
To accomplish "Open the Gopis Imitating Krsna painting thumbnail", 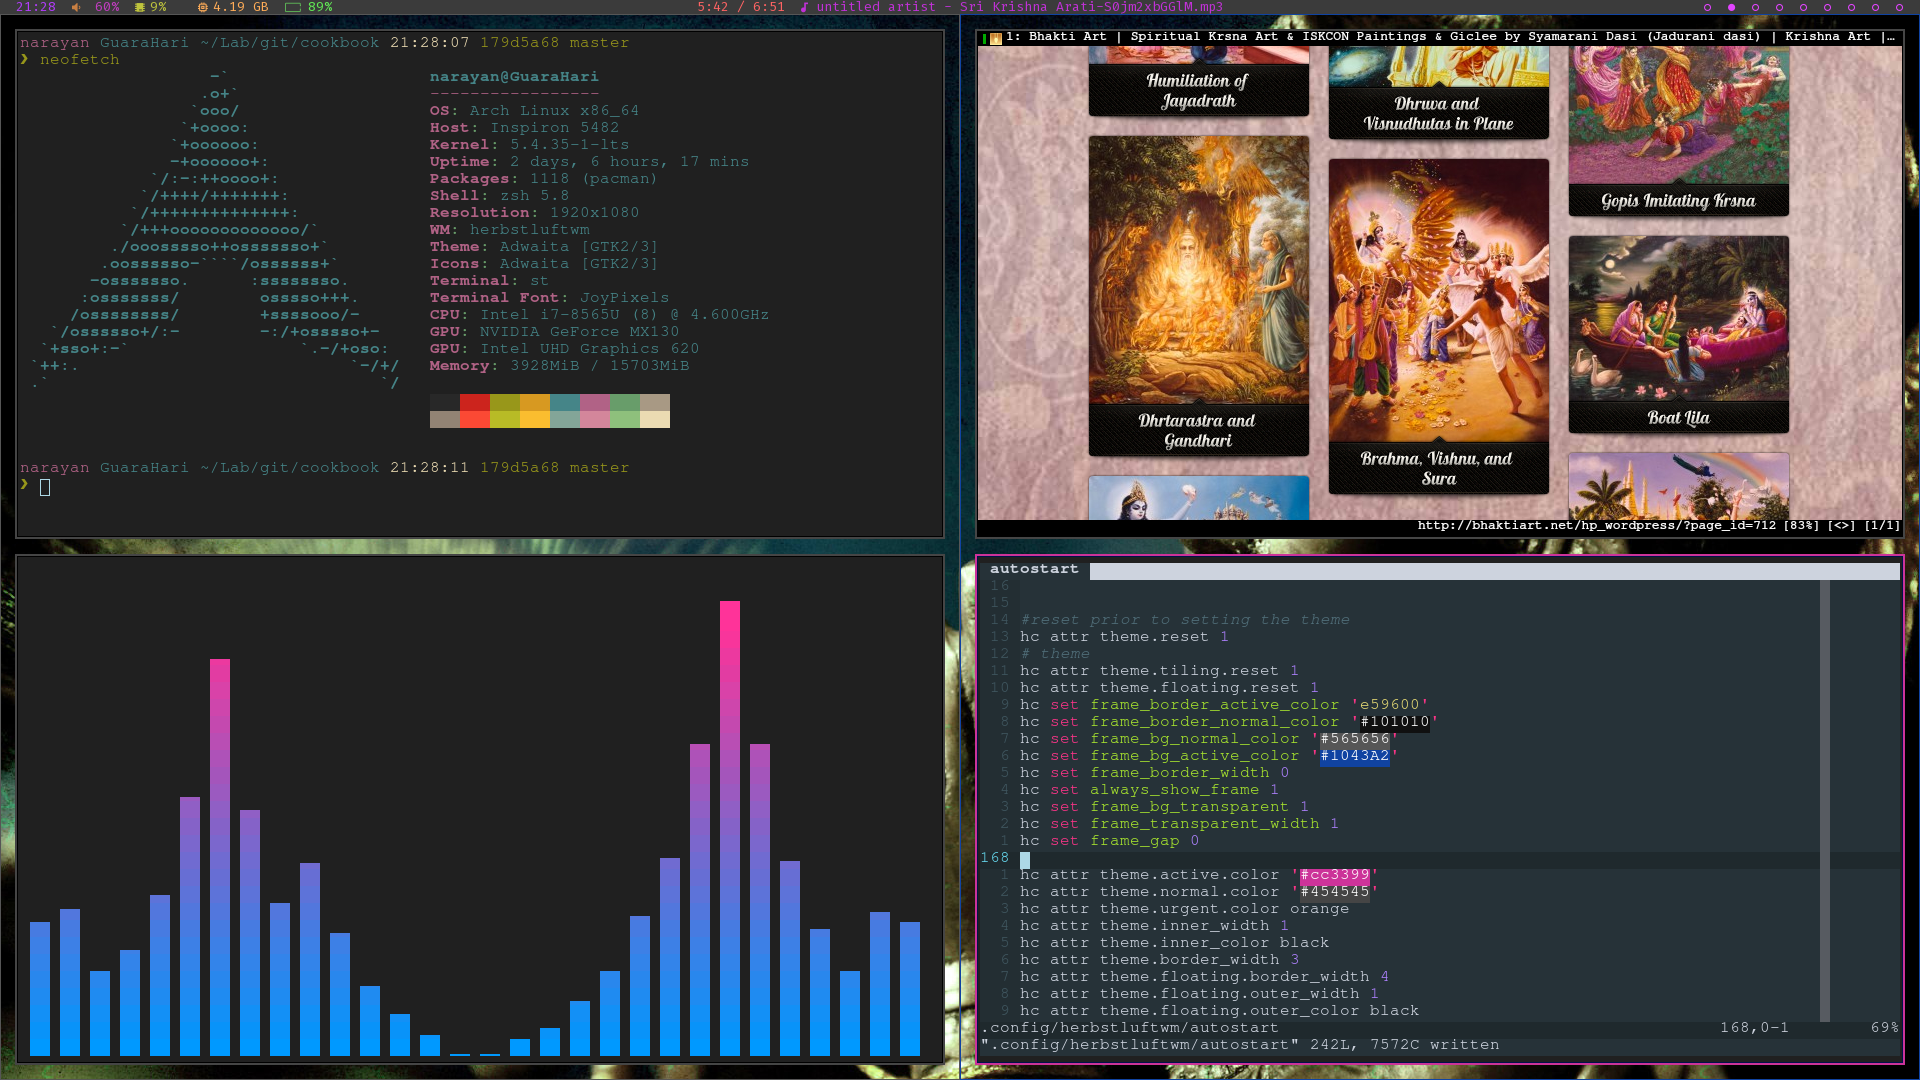I will pyautogui.click(x=1678, y=115).
